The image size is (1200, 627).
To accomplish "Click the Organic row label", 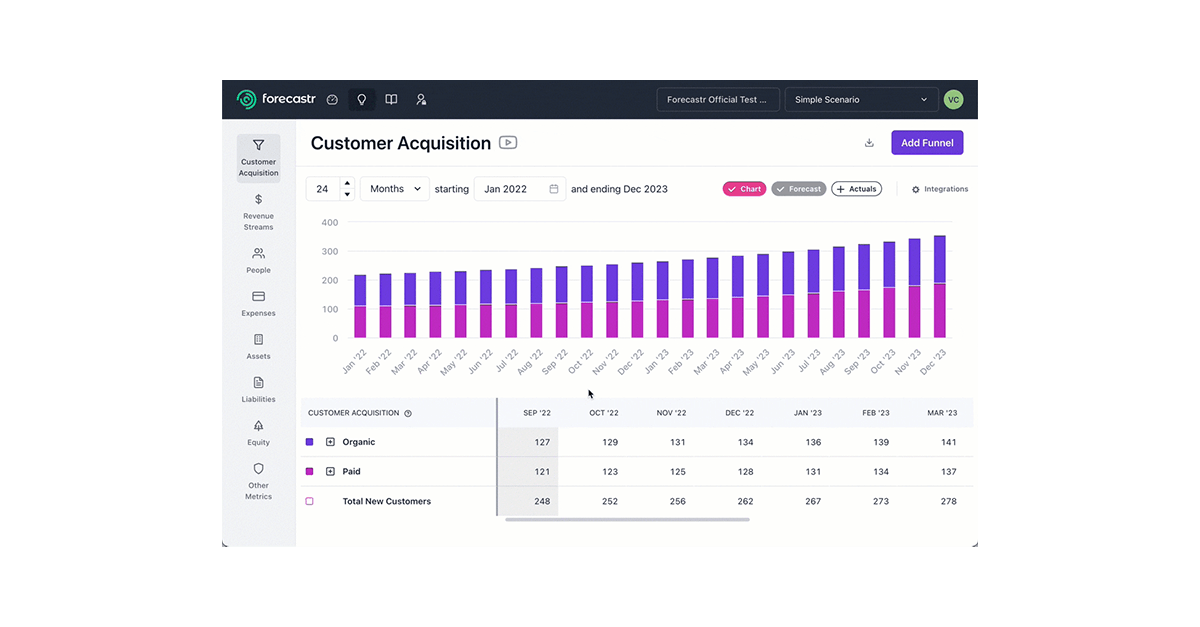I will [359, 442].
